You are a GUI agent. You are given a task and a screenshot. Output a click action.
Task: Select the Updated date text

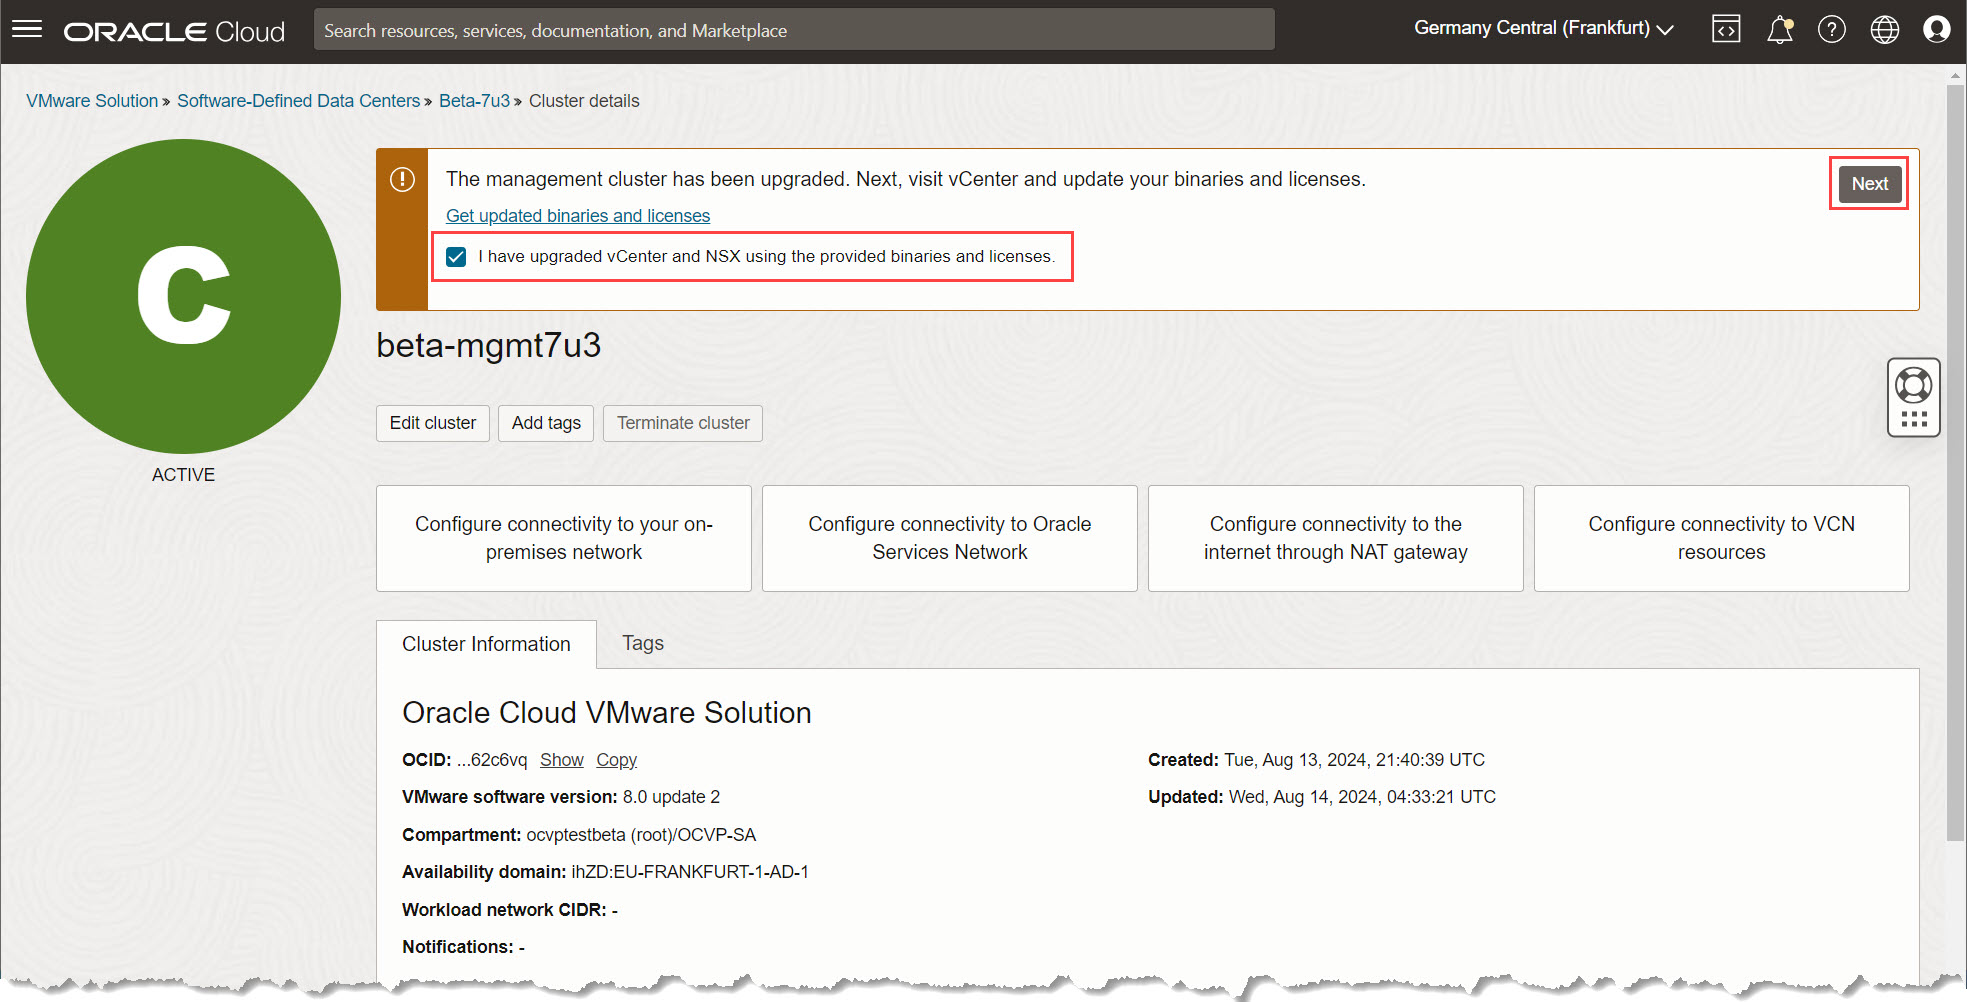tap(1322, 797)
